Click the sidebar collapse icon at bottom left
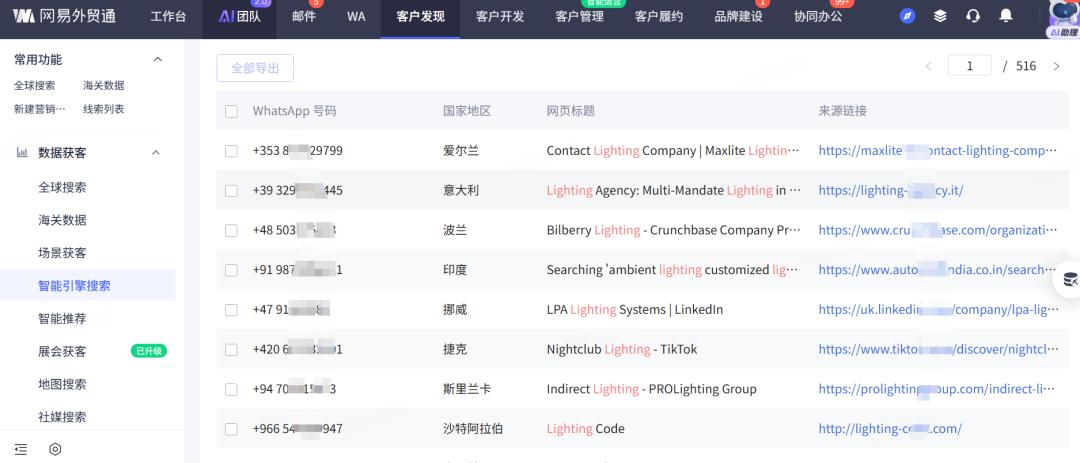The width and height of the screenshot is (1080, 463). coord(21,449)
